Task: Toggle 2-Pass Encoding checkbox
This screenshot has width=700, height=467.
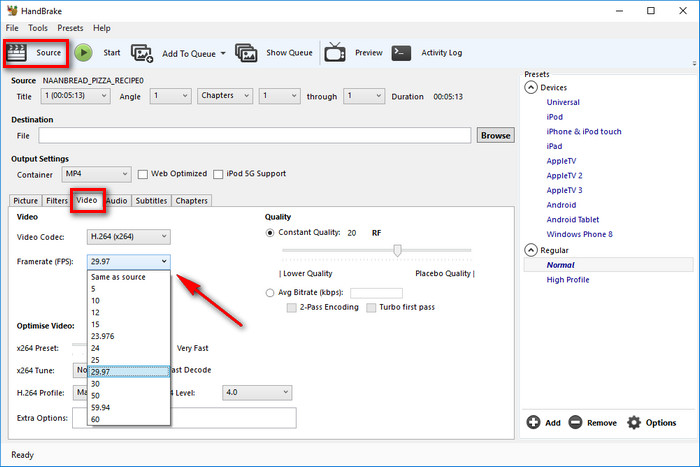Action: pos(292,308)
